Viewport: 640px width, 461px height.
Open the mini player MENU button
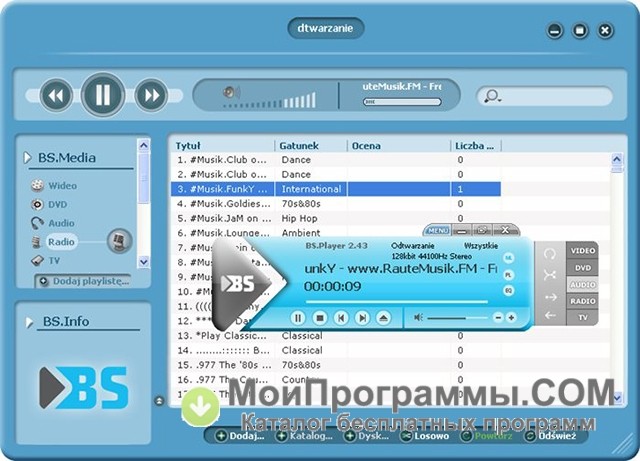(x=438, y=231)
